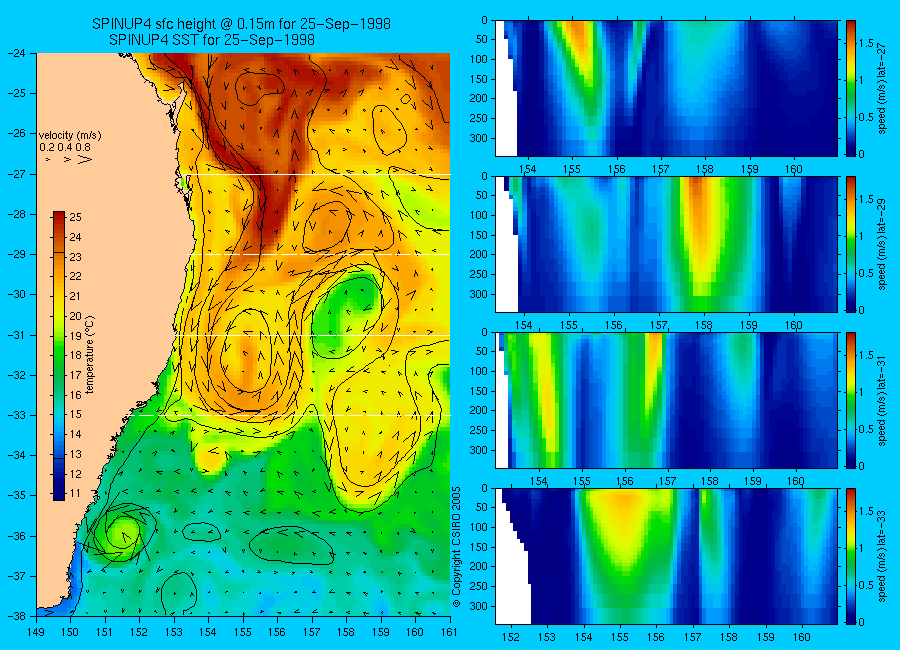Click the '158' longitude tick below the map
Screen dimensions: 900x650
pyautogui.click(x=346, y=632)
